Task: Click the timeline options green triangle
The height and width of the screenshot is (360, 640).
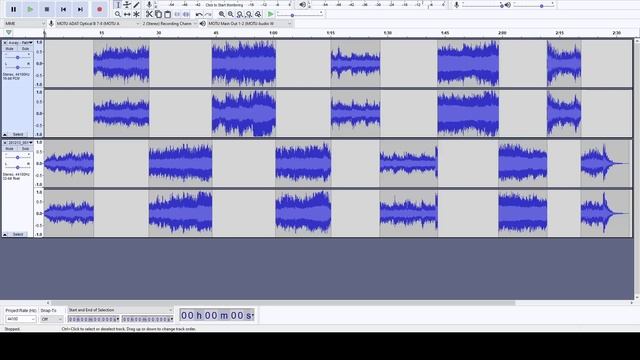Action: tap(9, 33)
